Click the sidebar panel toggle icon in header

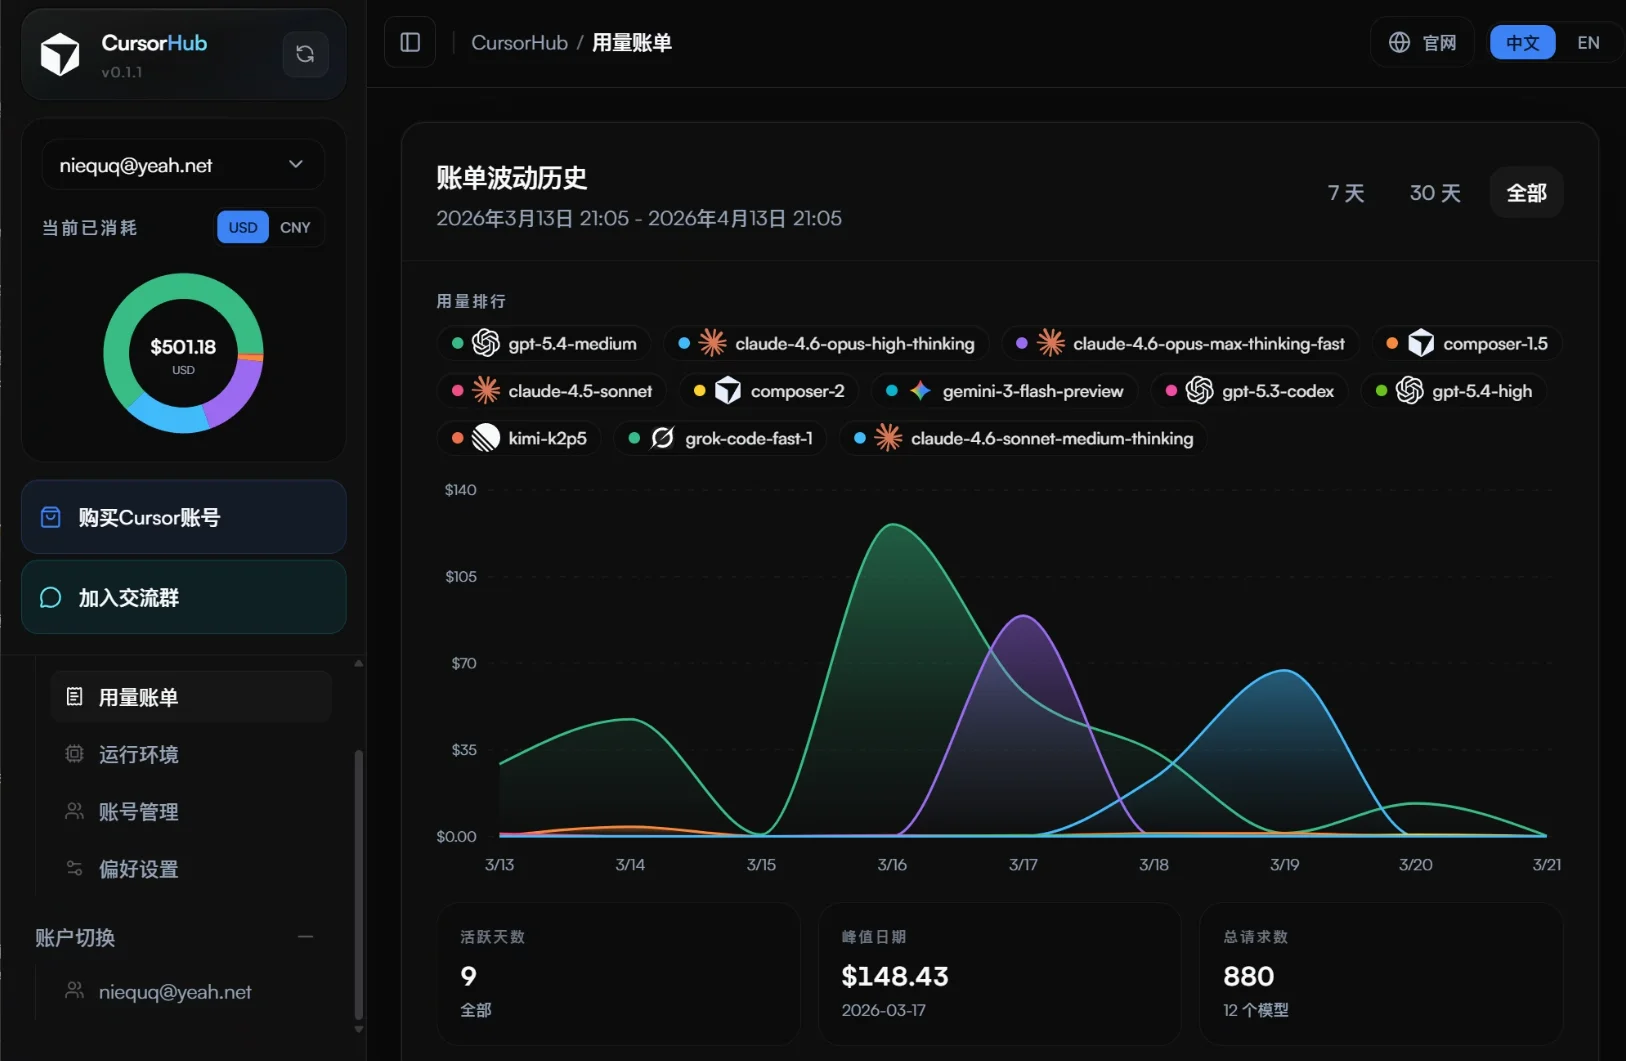[409, 42]
